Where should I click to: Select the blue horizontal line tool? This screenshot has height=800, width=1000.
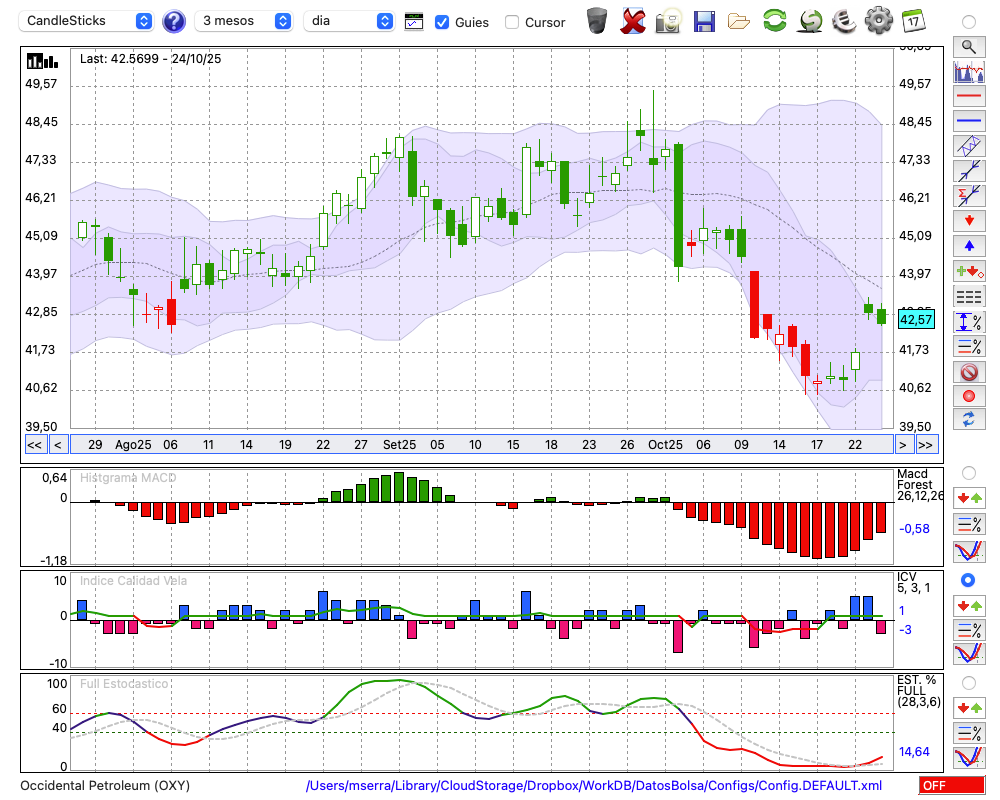pyautogui.click(x=969, y=121)
